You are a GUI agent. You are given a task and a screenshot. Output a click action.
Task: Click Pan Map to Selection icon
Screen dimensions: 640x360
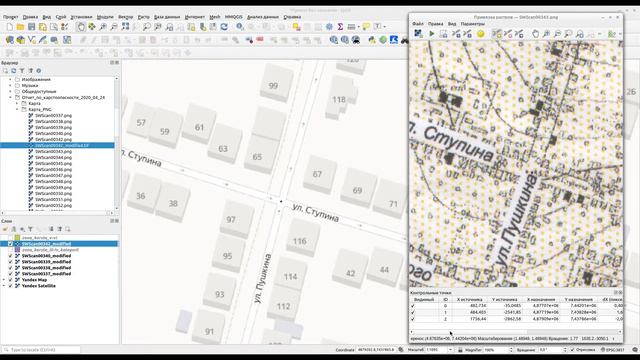pyautogui.click(x=92, y=27)
